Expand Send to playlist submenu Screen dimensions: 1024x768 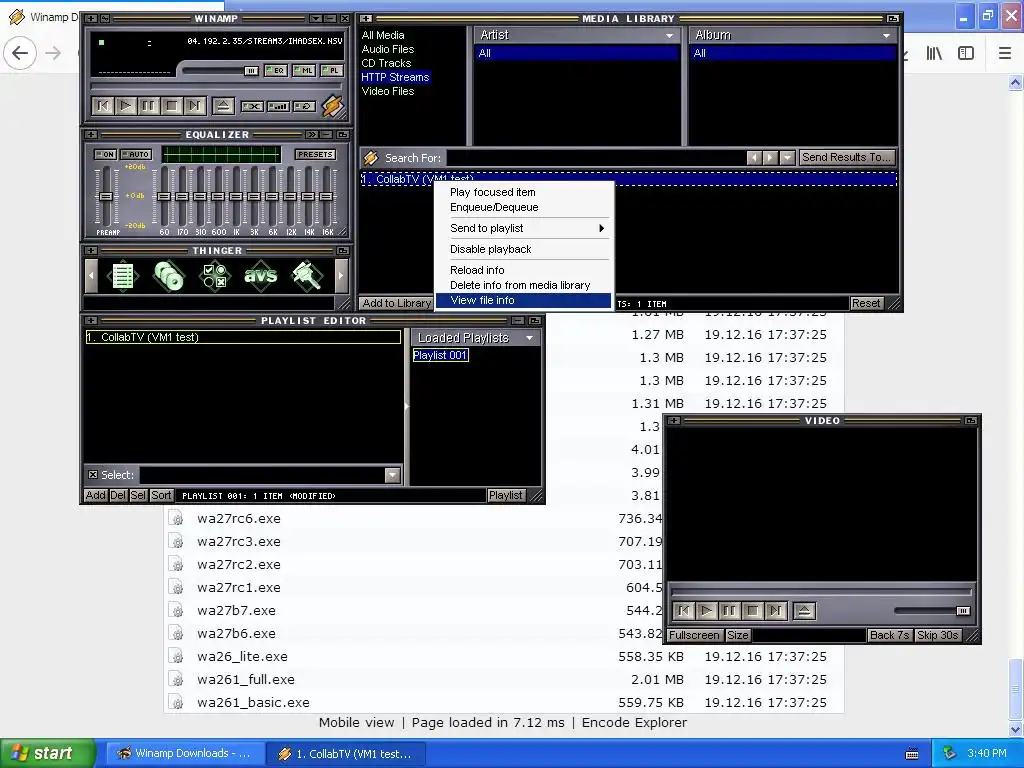click(524, 228)
